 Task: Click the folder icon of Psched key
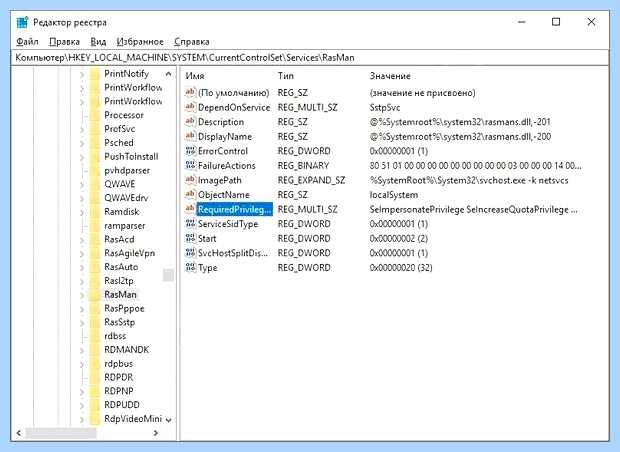pos(94,143)
